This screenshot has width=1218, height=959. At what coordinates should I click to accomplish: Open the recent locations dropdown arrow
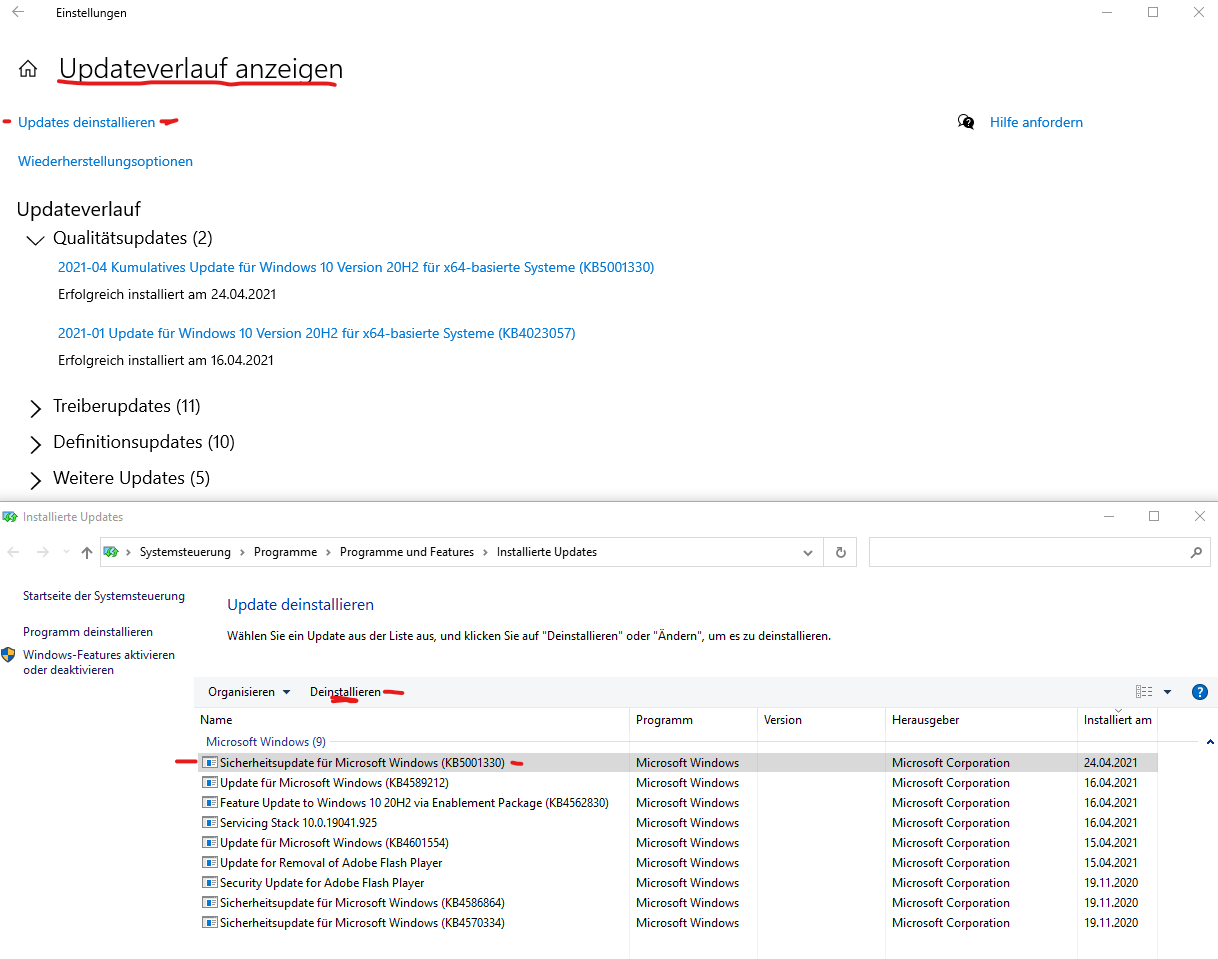tap(66, 552)
